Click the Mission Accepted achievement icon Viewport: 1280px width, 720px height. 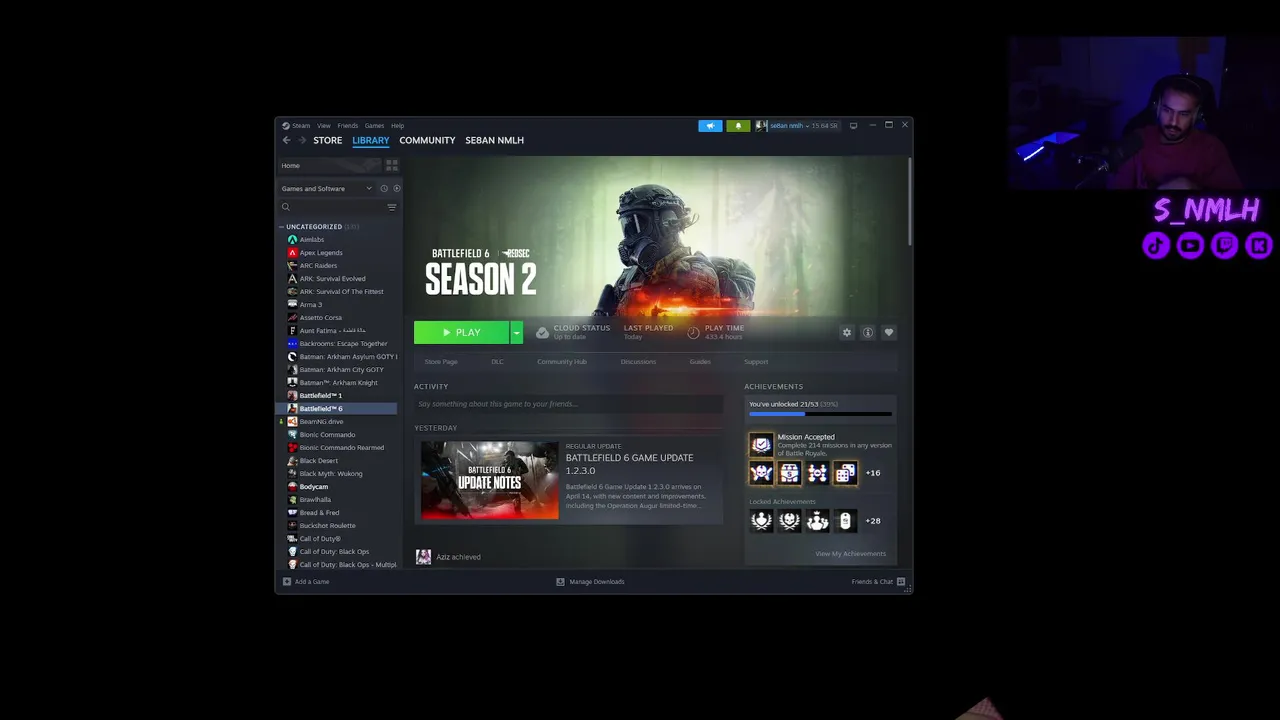point(761,445)
